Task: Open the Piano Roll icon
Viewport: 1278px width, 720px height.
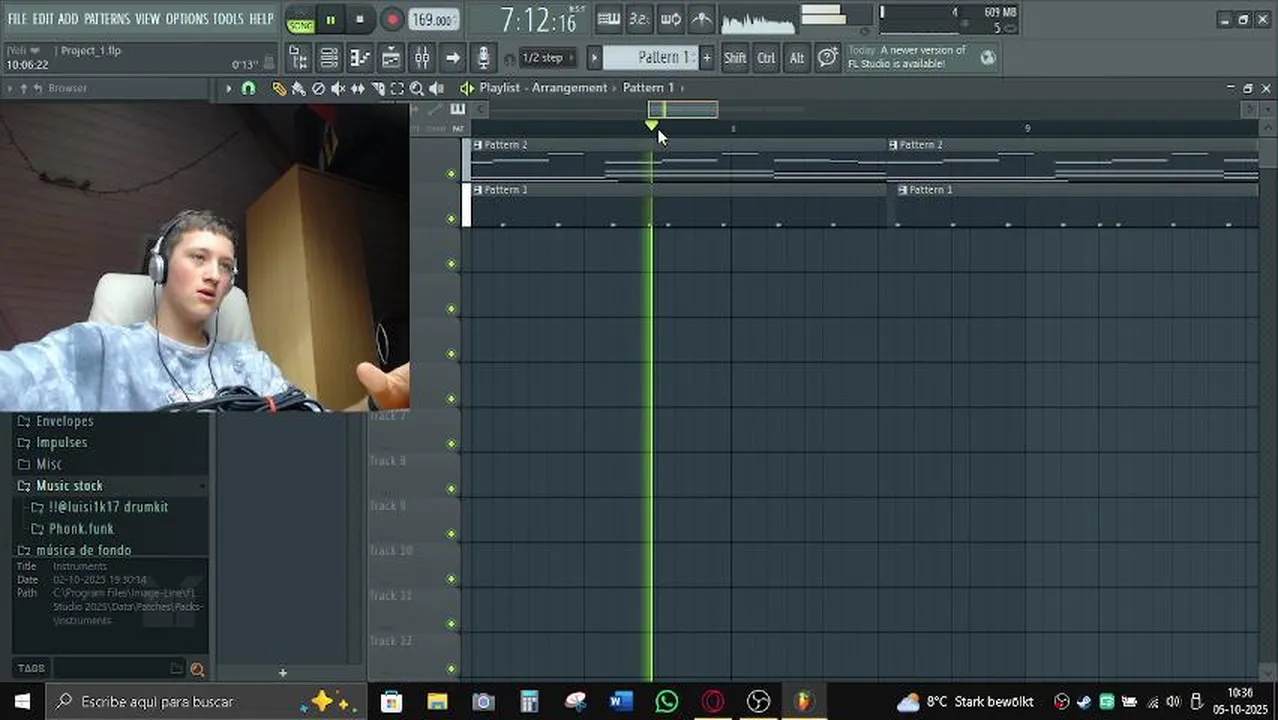Action: click(x=360, y=58)
